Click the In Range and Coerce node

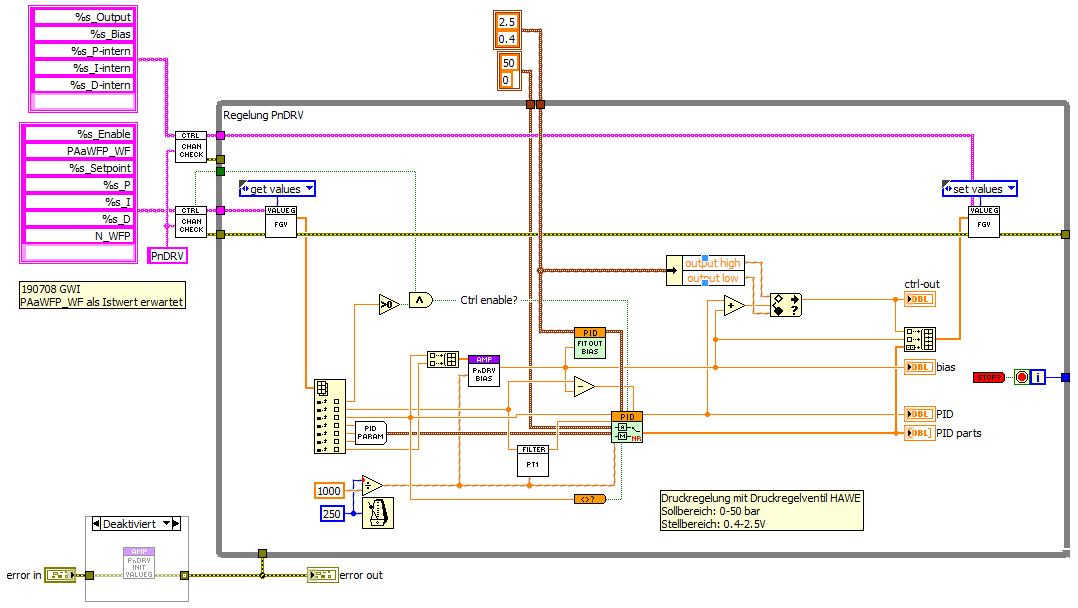point(786,305)
